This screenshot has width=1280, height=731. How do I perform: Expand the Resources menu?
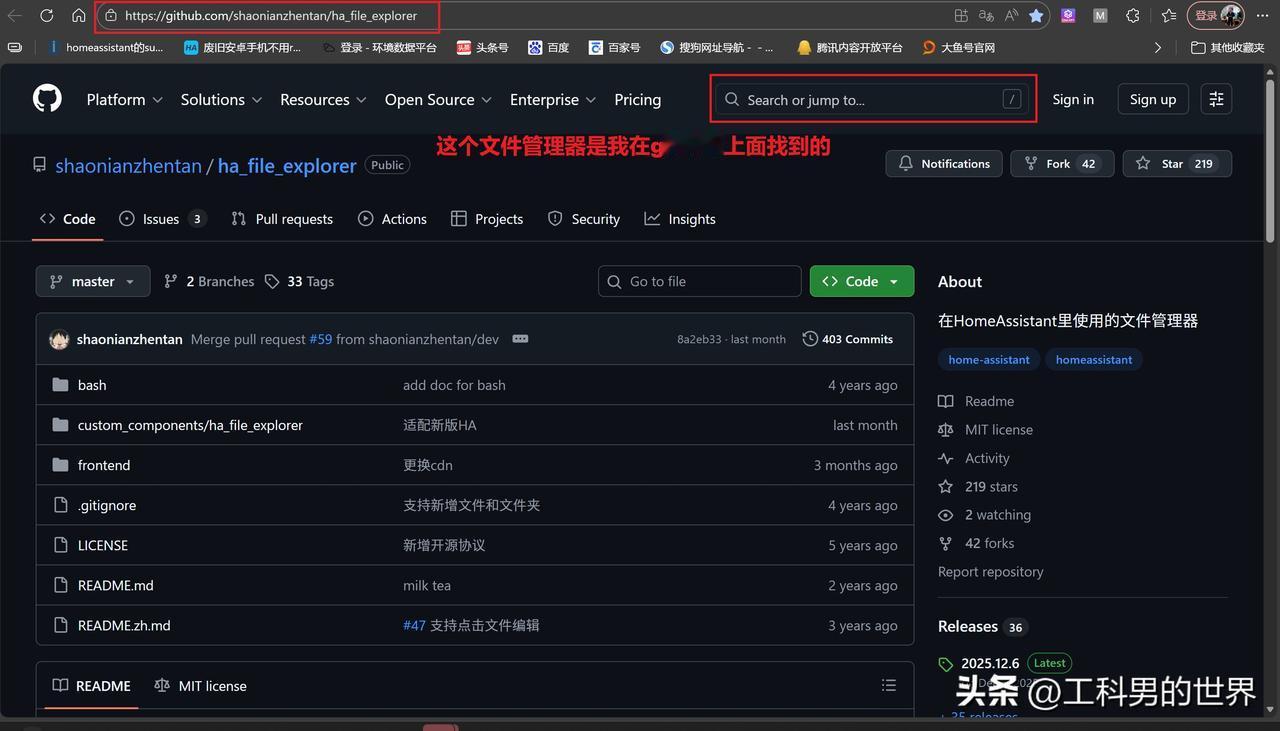pyautogui.click(x=323, y=99)
